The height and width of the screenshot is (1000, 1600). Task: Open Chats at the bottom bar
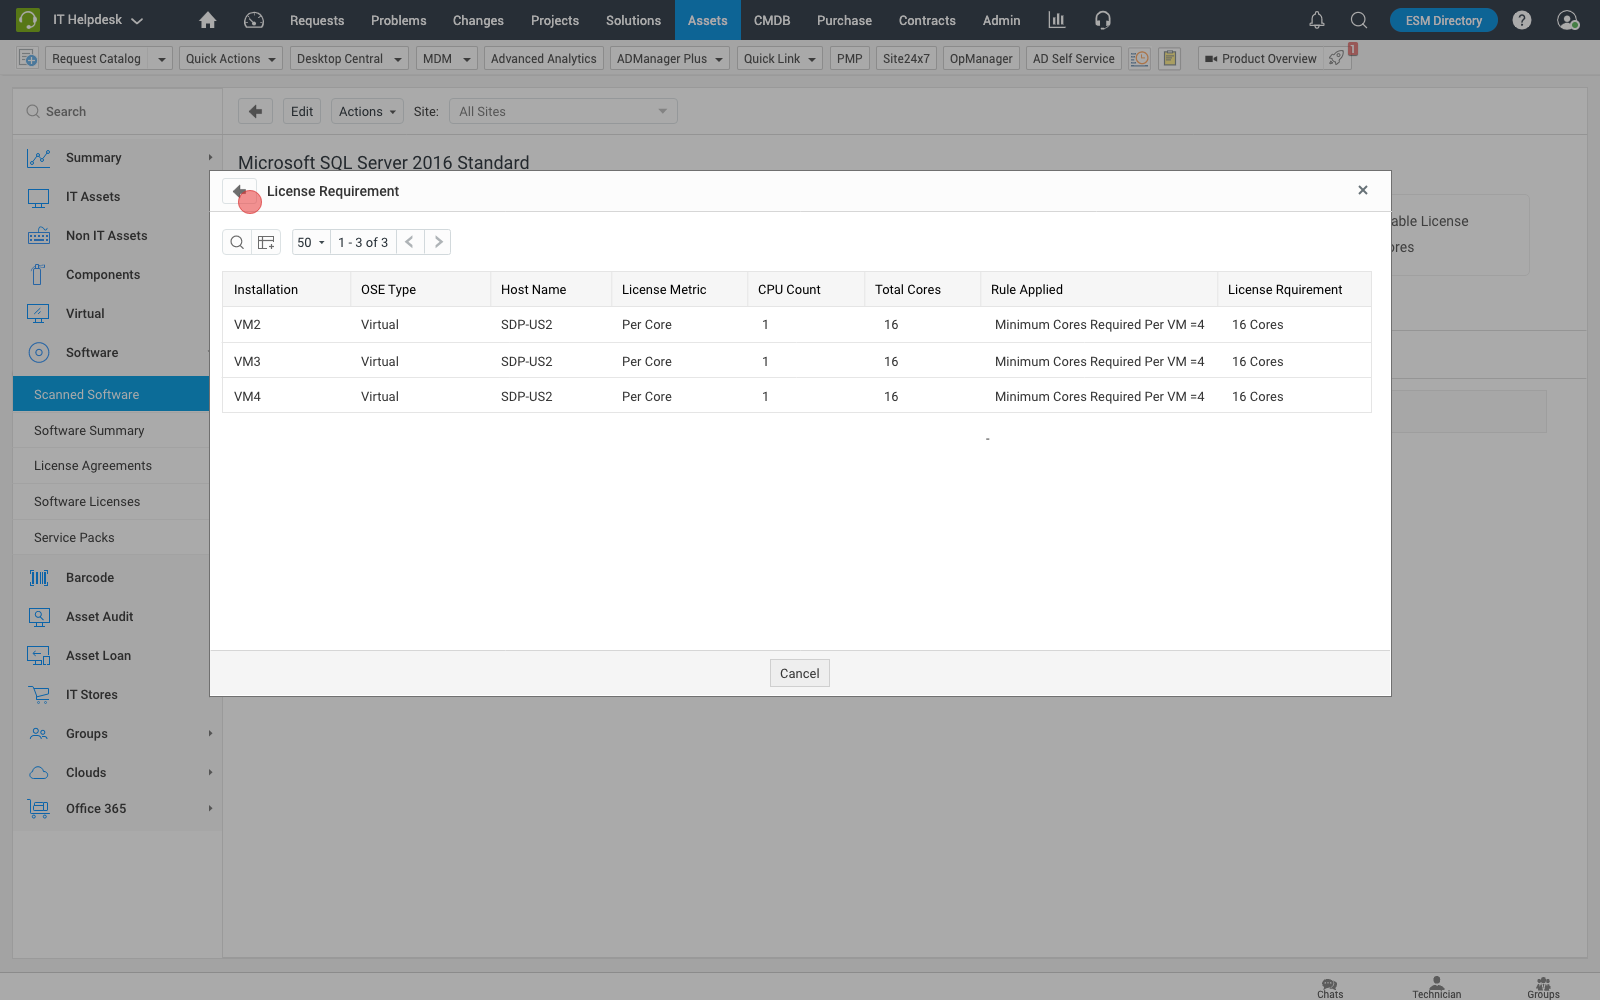(1330, 988)
